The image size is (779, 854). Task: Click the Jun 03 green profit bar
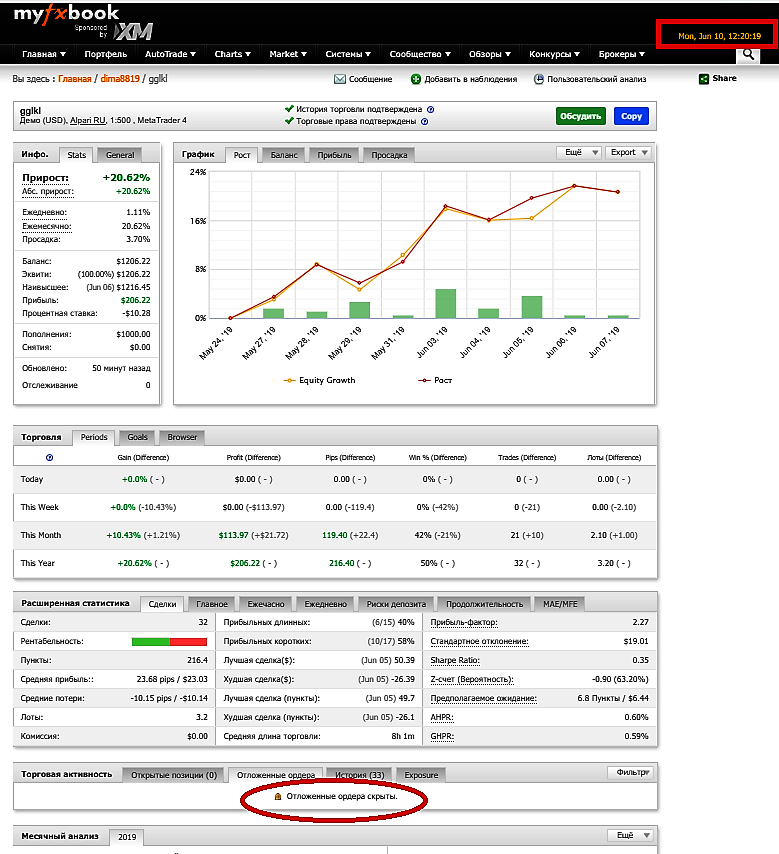[446, 303]
